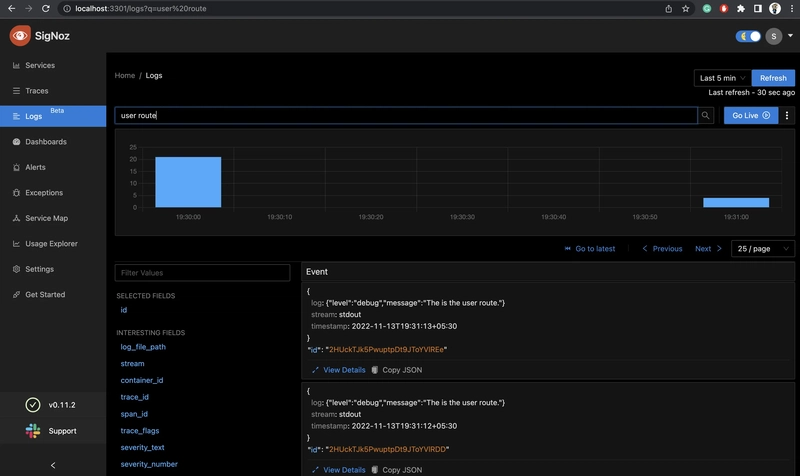Click the small 19:31:00 histogram bar

click(736, 203)
